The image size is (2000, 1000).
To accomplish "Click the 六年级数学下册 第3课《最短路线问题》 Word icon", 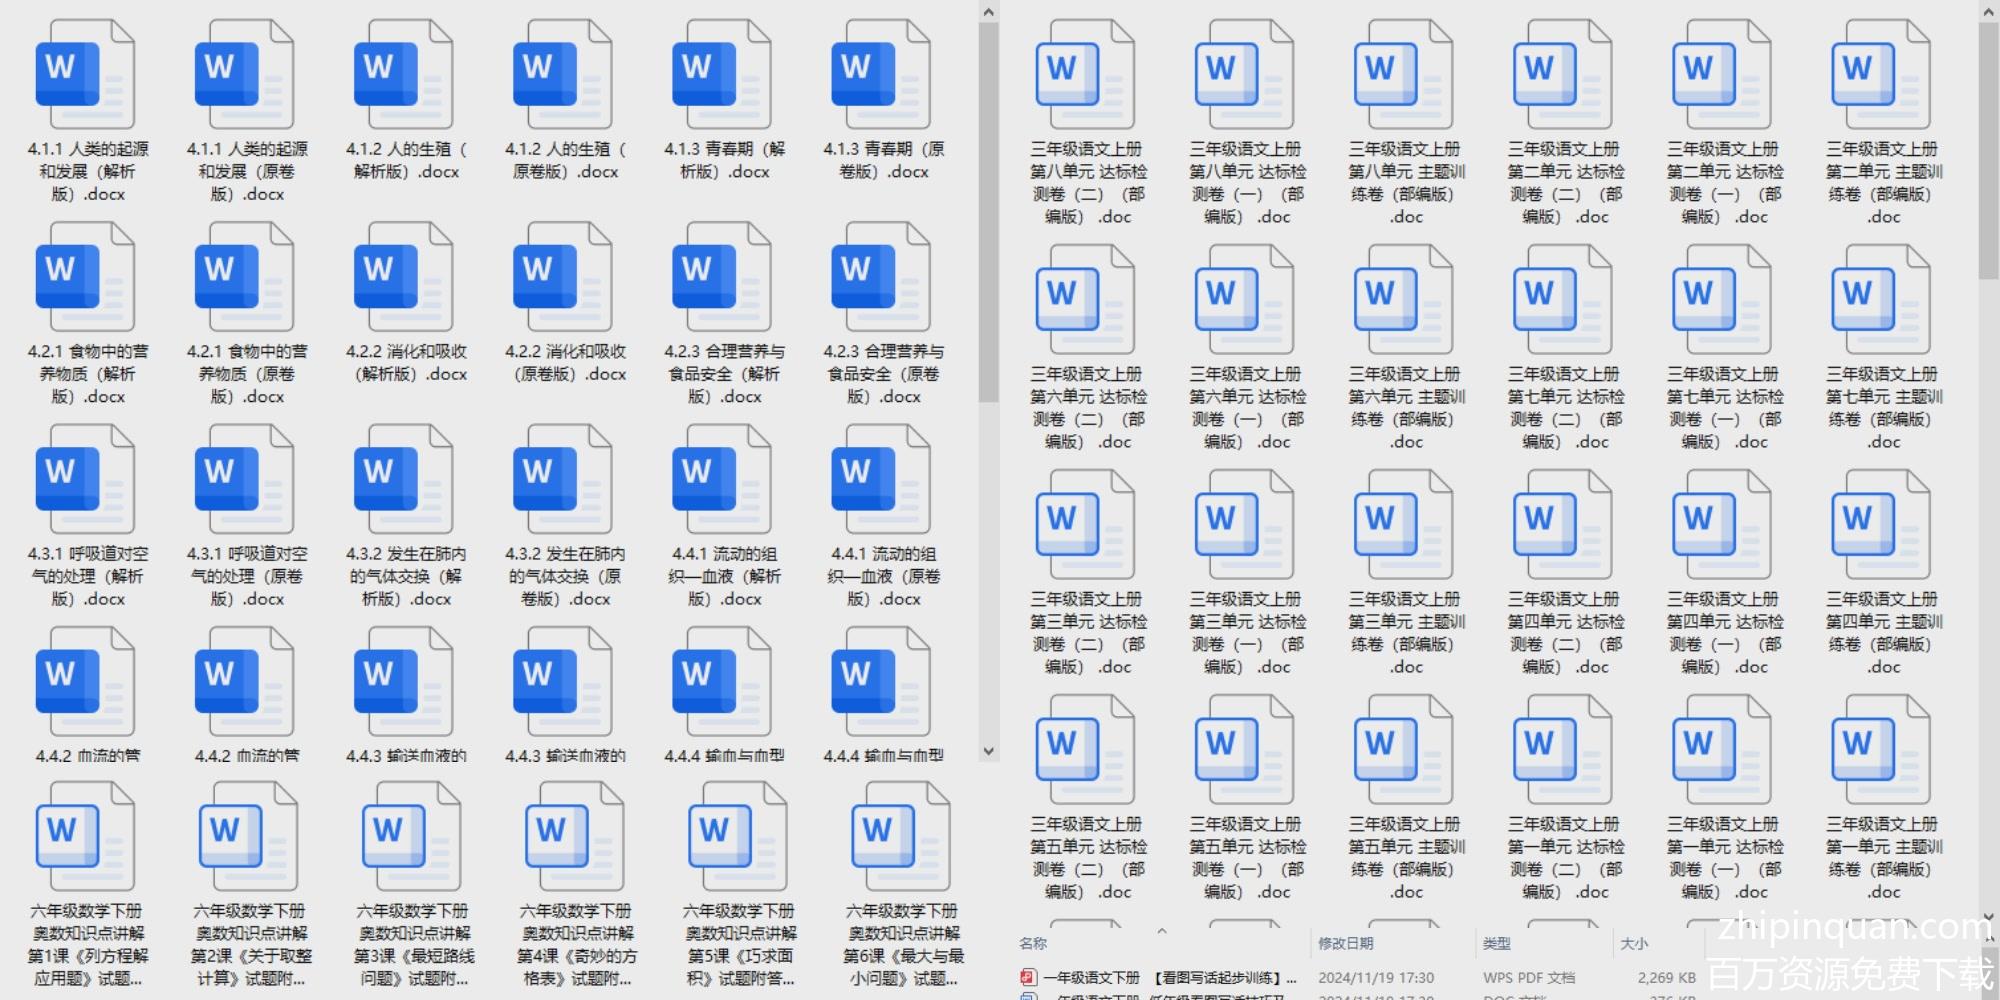I will point(412,837).
